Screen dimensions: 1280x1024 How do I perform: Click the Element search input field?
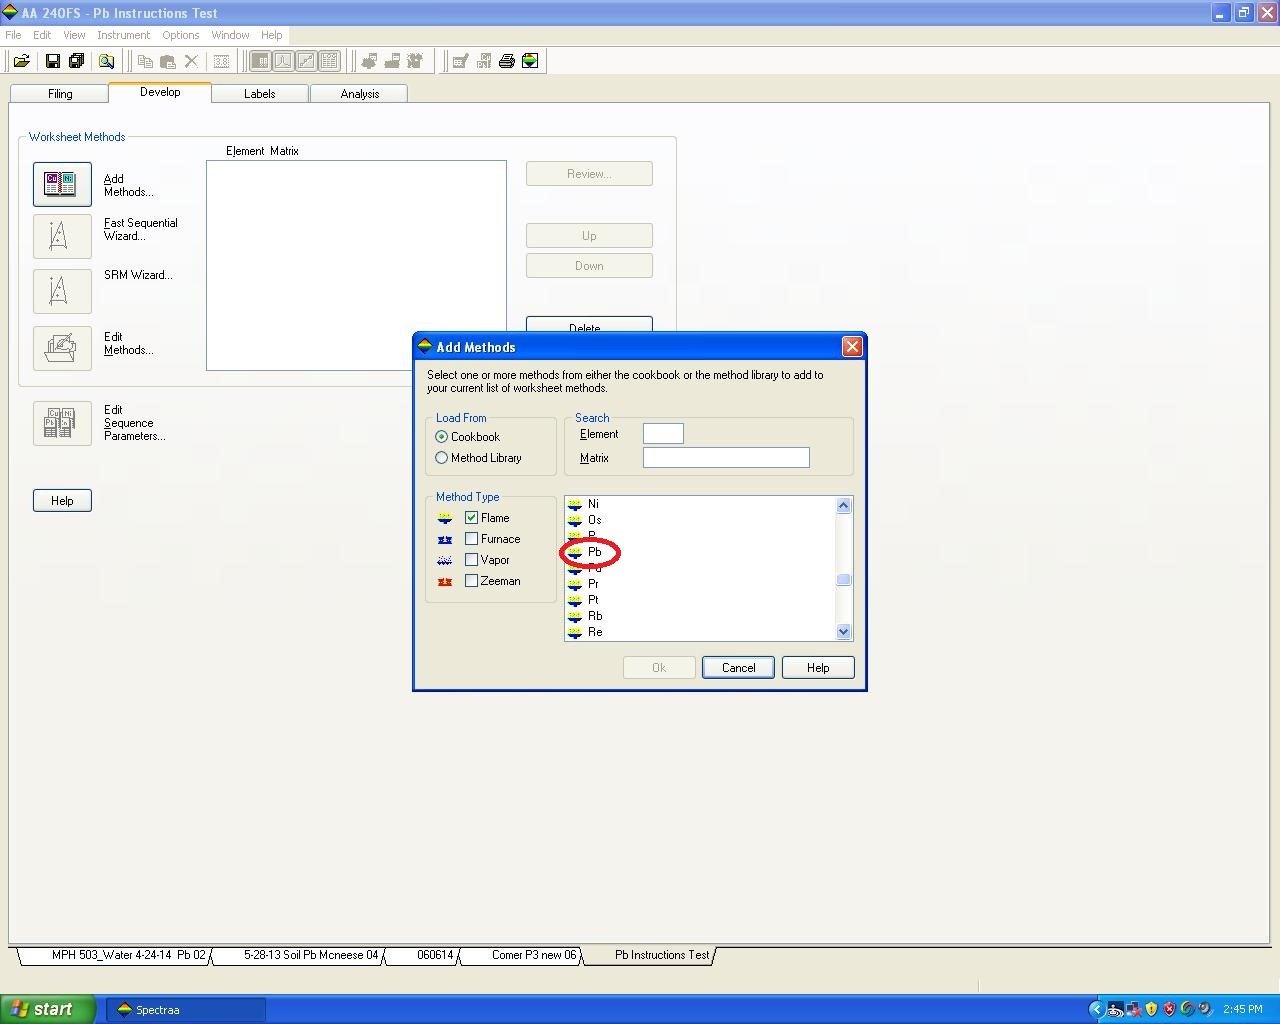point(663,434)
